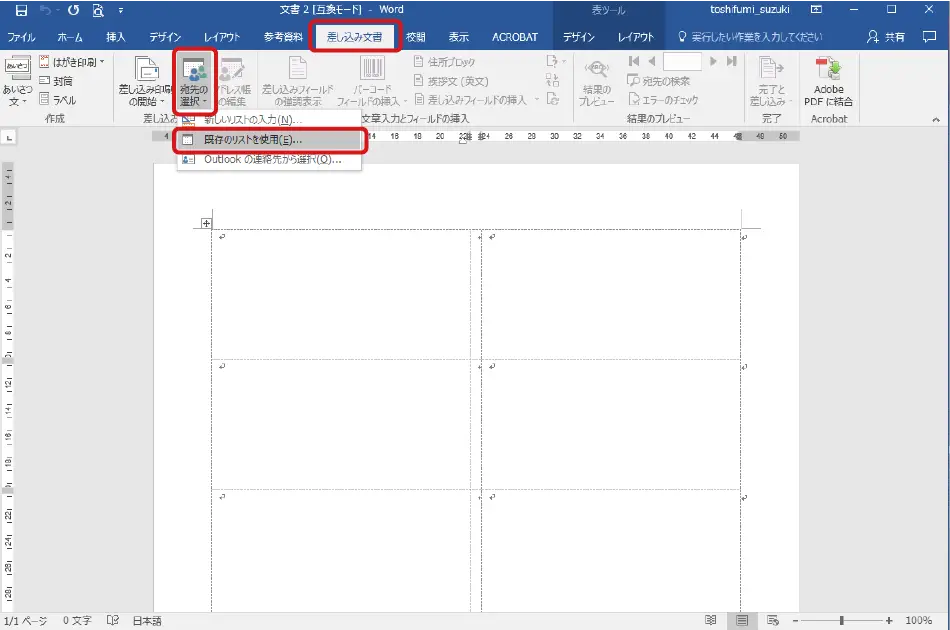Switch to the 挿入 tab
The height and width of the screenshot is (630, 950).
point(116,37)
